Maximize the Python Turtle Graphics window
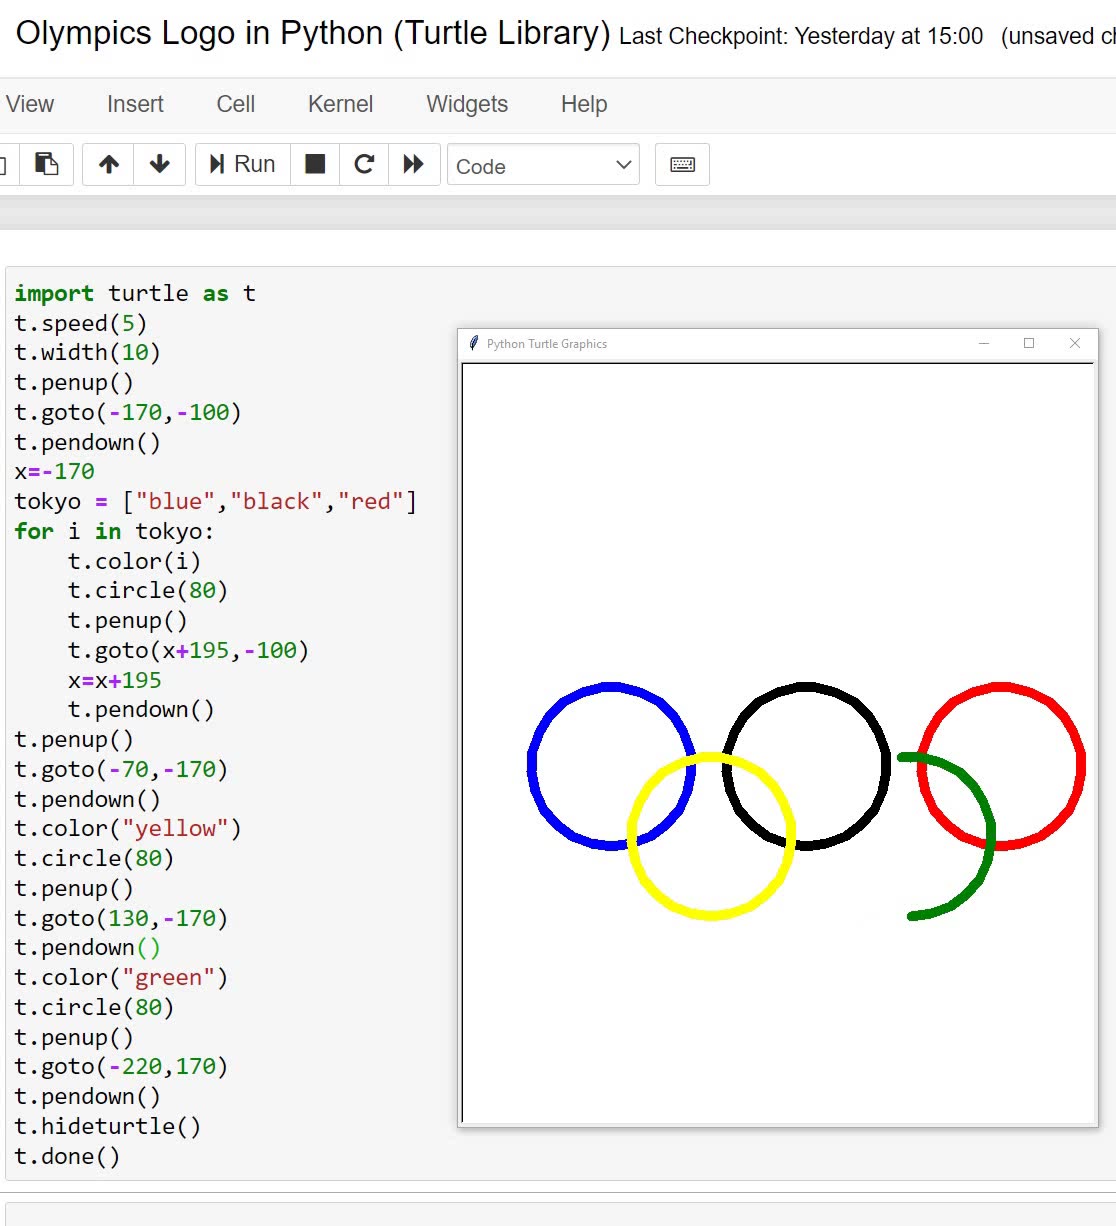Viewport: 1116px width, 1226px height. pyautogui.click(x=1029, y=343)
